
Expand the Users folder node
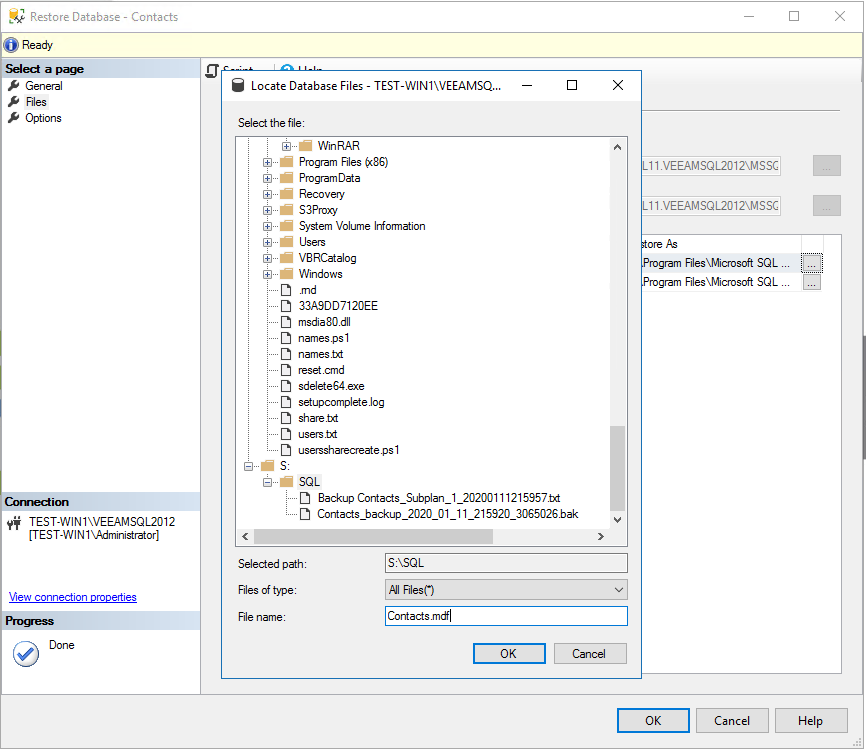click(267, 242)
